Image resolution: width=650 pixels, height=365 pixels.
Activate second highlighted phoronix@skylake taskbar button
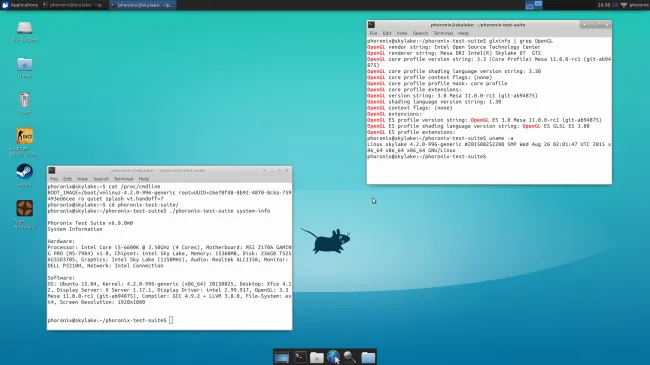pos(143,5)
